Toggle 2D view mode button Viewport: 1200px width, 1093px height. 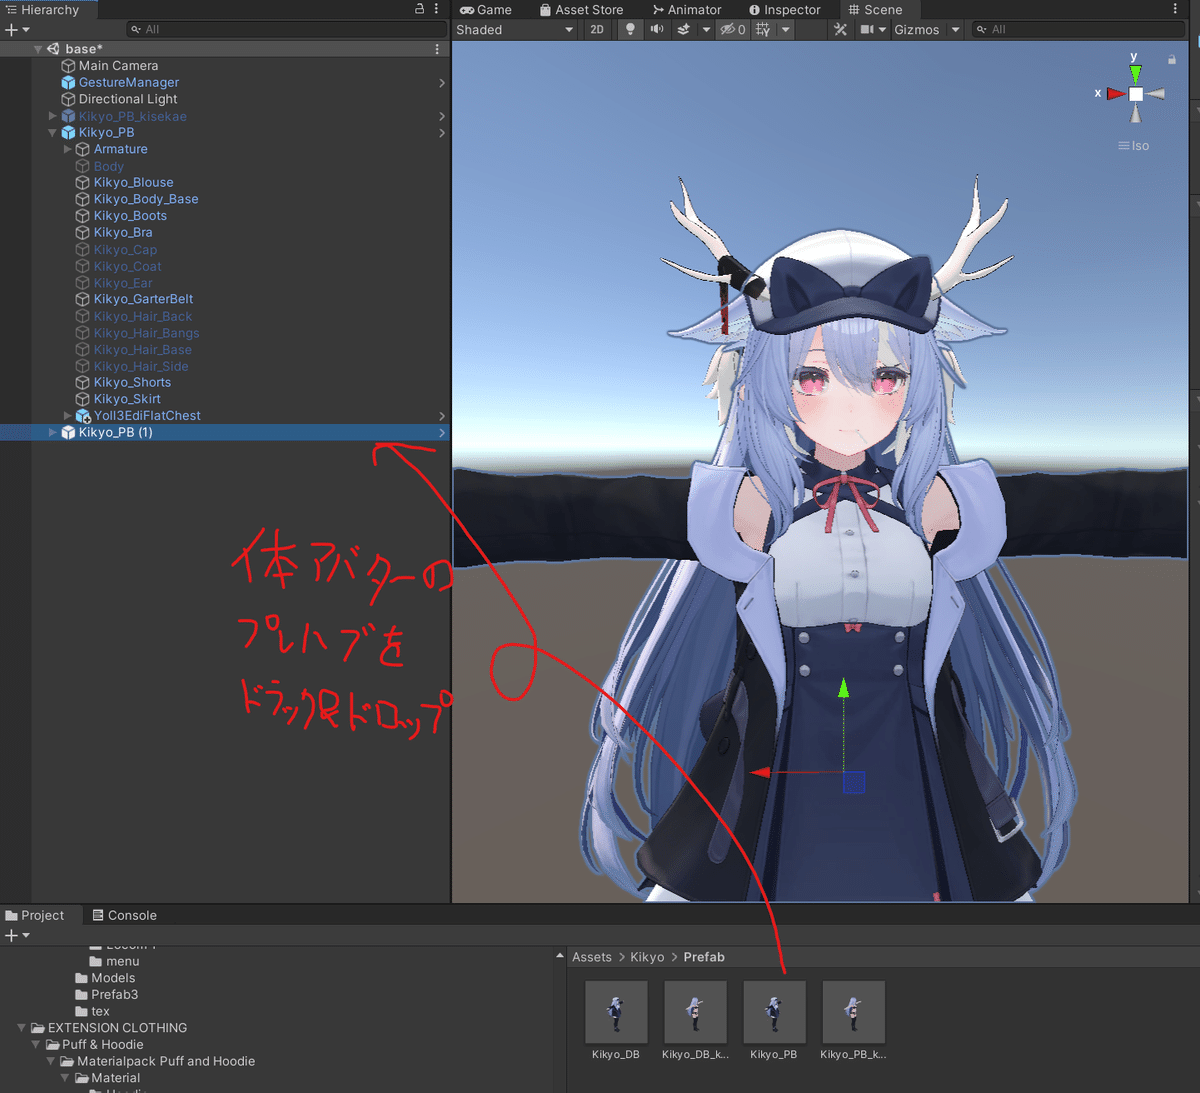(x=597, y=29)
